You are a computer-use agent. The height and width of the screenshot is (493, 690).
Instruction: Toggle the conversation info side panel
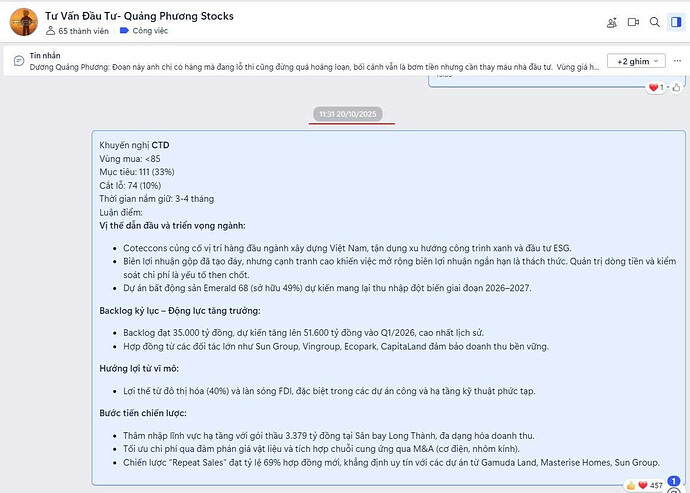(675, 22)
